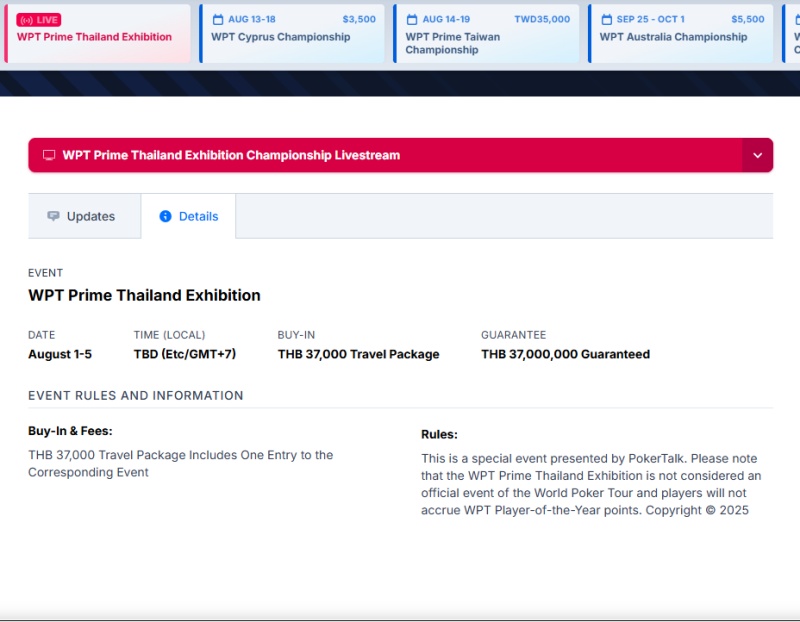Image resolution: width=800 pixels, height=622 pixels.
Task: Select the partially visible event card at right edge
Action: pyautogui.click(x=794, y=35)
